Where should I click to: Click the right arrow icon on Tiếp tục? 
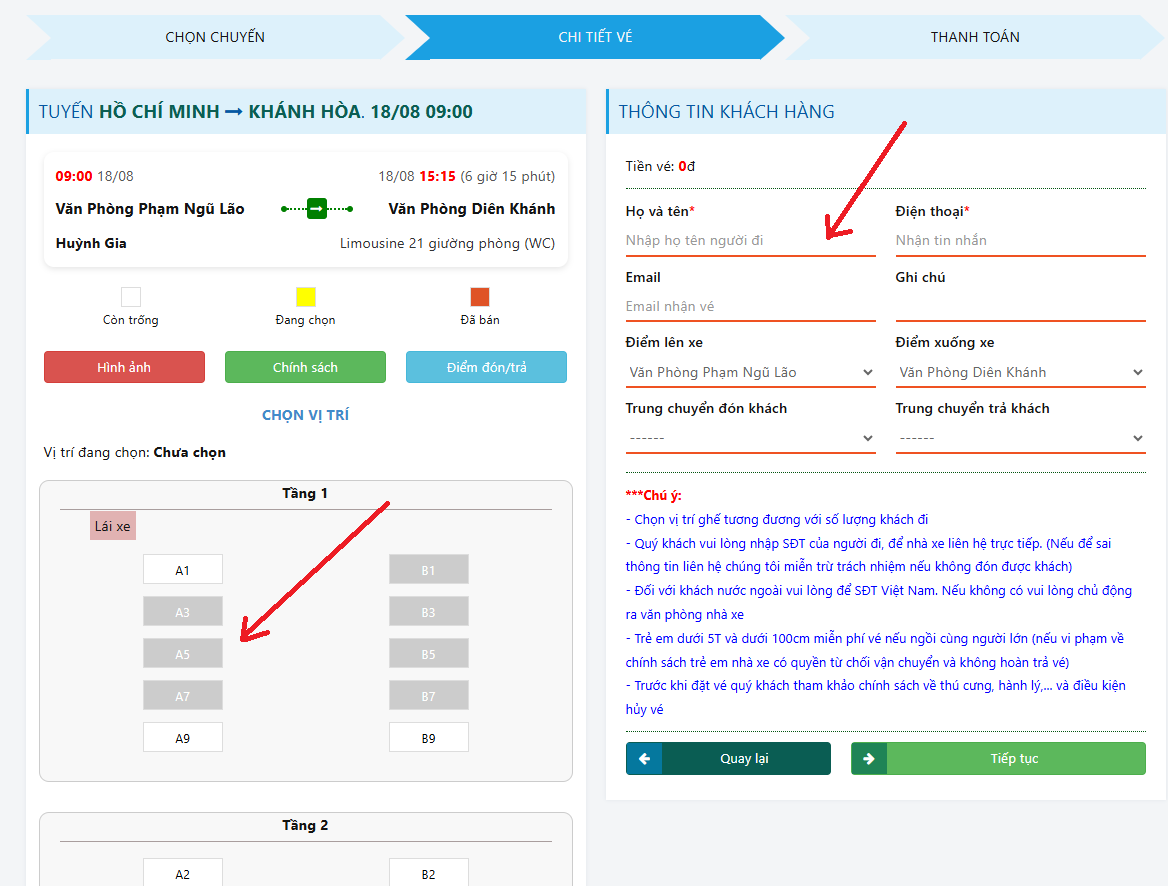point(869,759)
